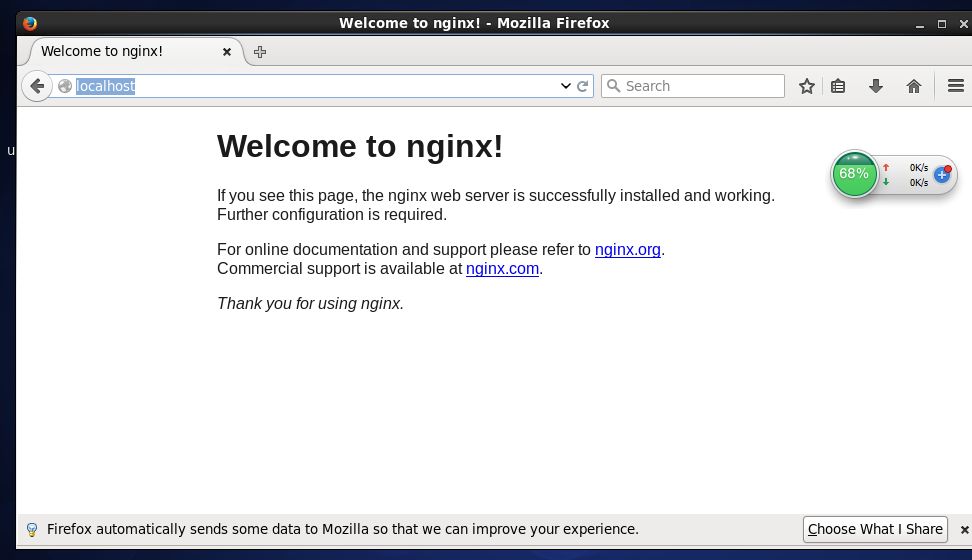The image size is (972, 560).
Task: Click the upload speed 0K/s reading
Action: pos(918,167)
